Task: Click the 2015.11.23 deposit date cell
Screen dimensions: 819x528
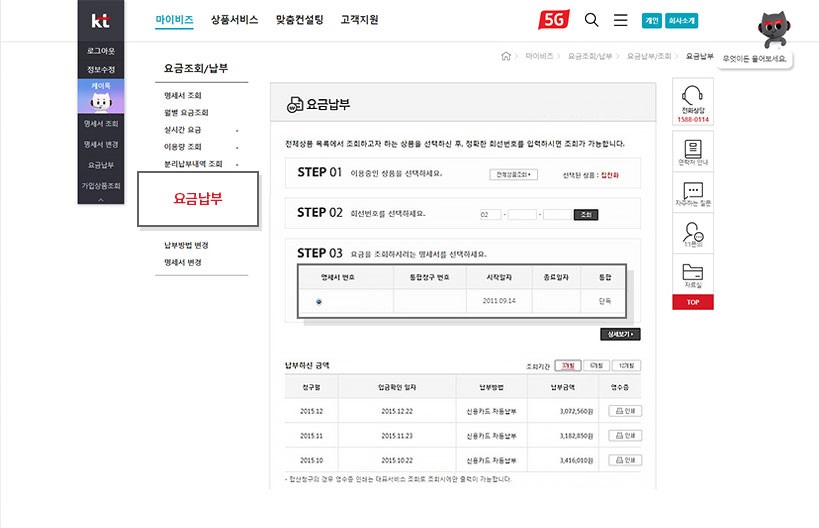Action: tap(397, 436)
